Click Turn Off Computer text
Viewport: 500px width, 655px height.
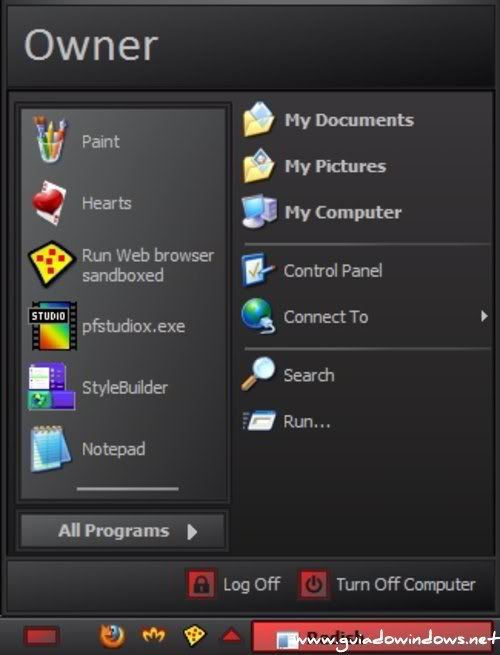tap(406, 584)
